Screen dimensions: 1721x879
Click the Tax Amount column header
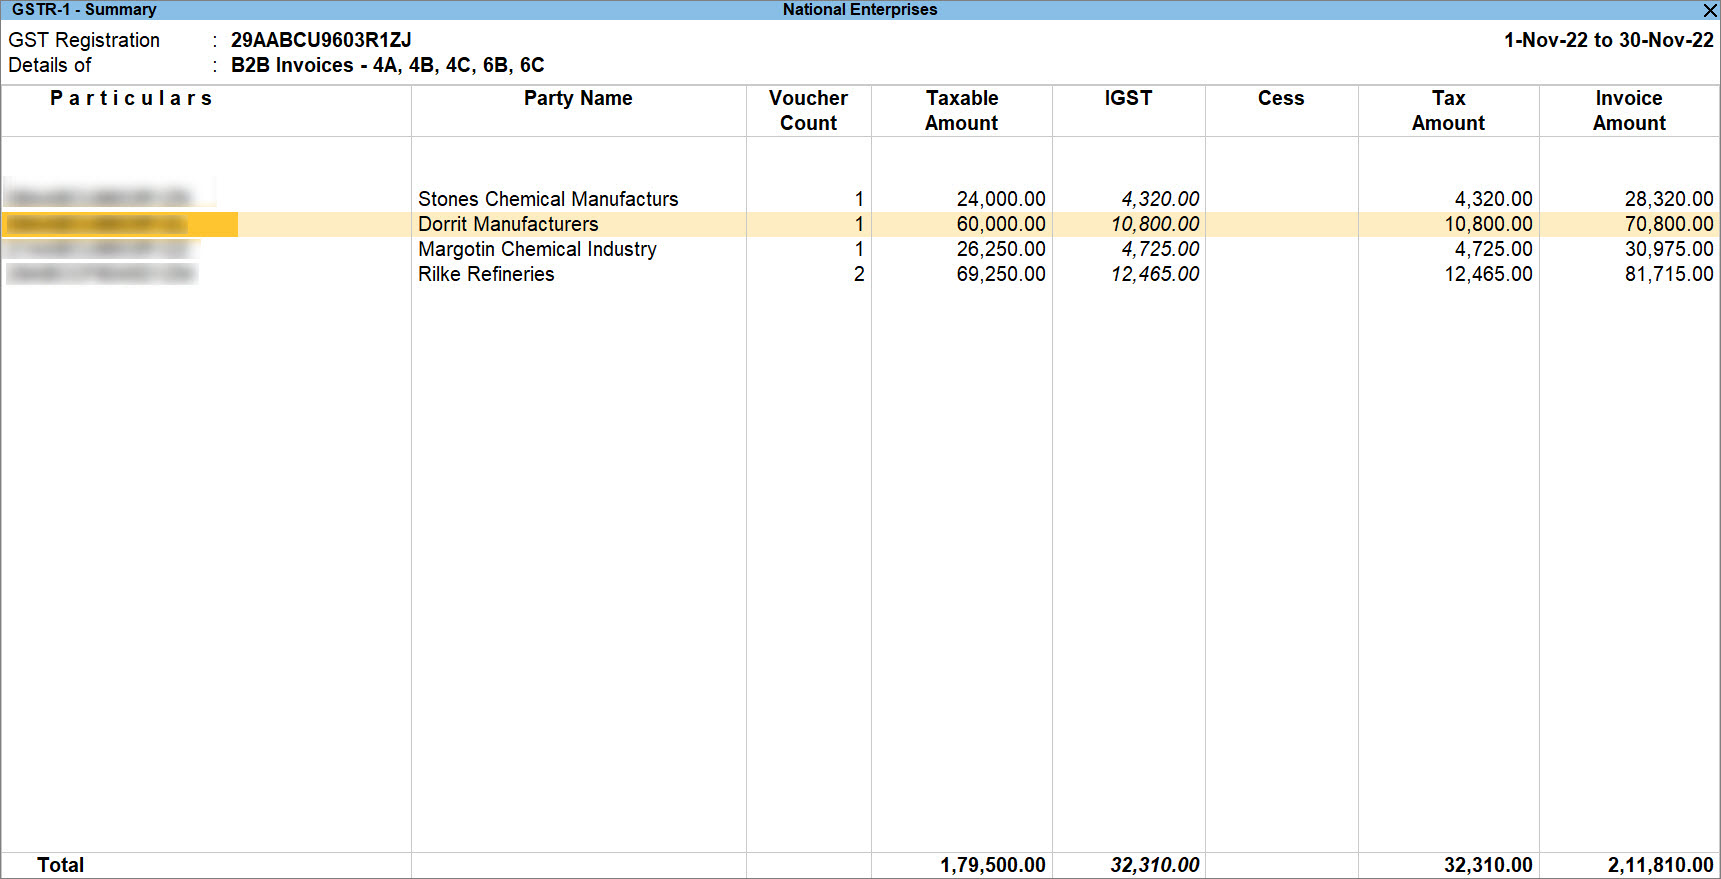(x=1448, y=110)
